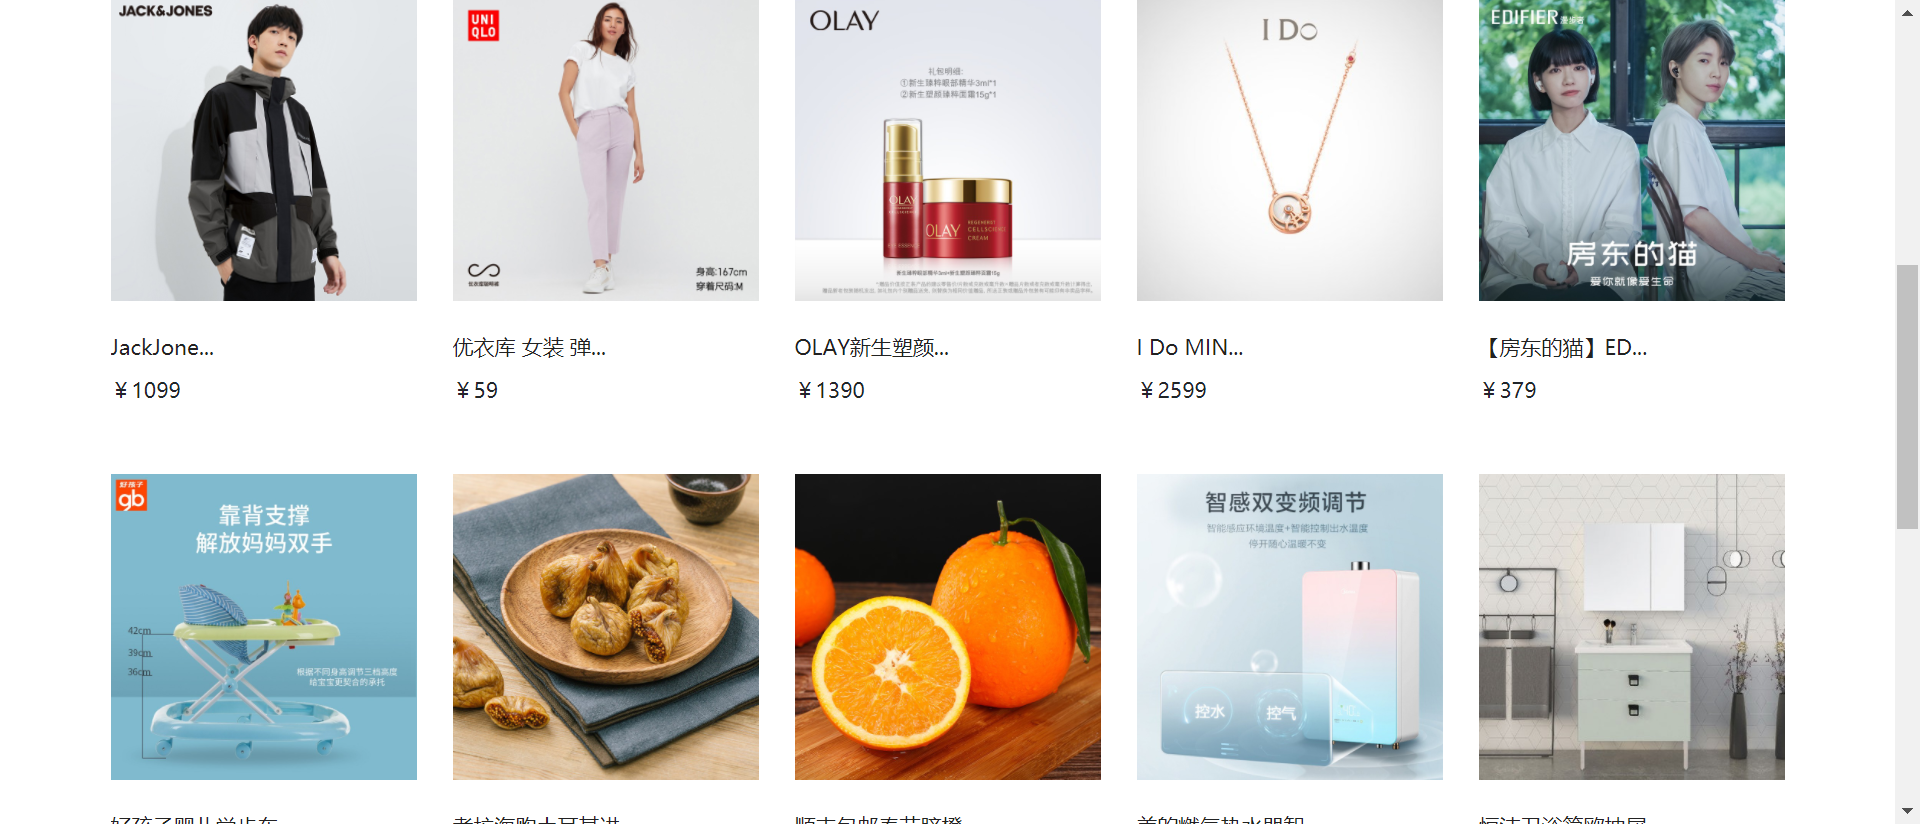Open the Jack & Jones jacket product image

[x=264, y=150]
